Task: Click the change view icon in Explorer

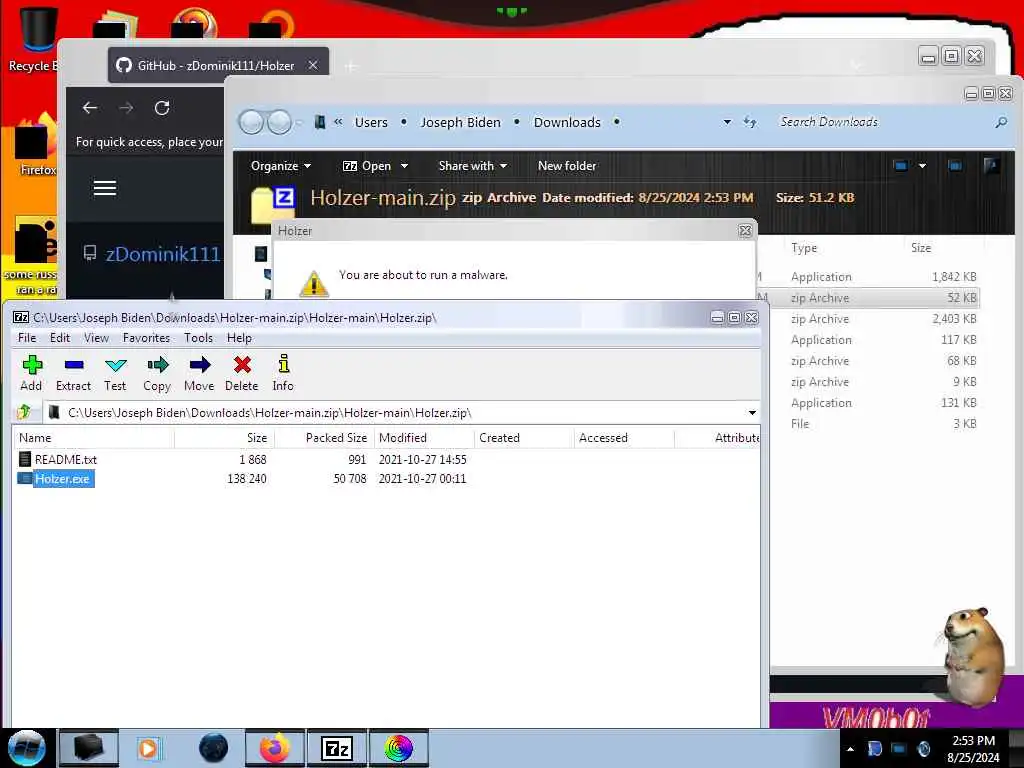Action: (x=901, y=166)
